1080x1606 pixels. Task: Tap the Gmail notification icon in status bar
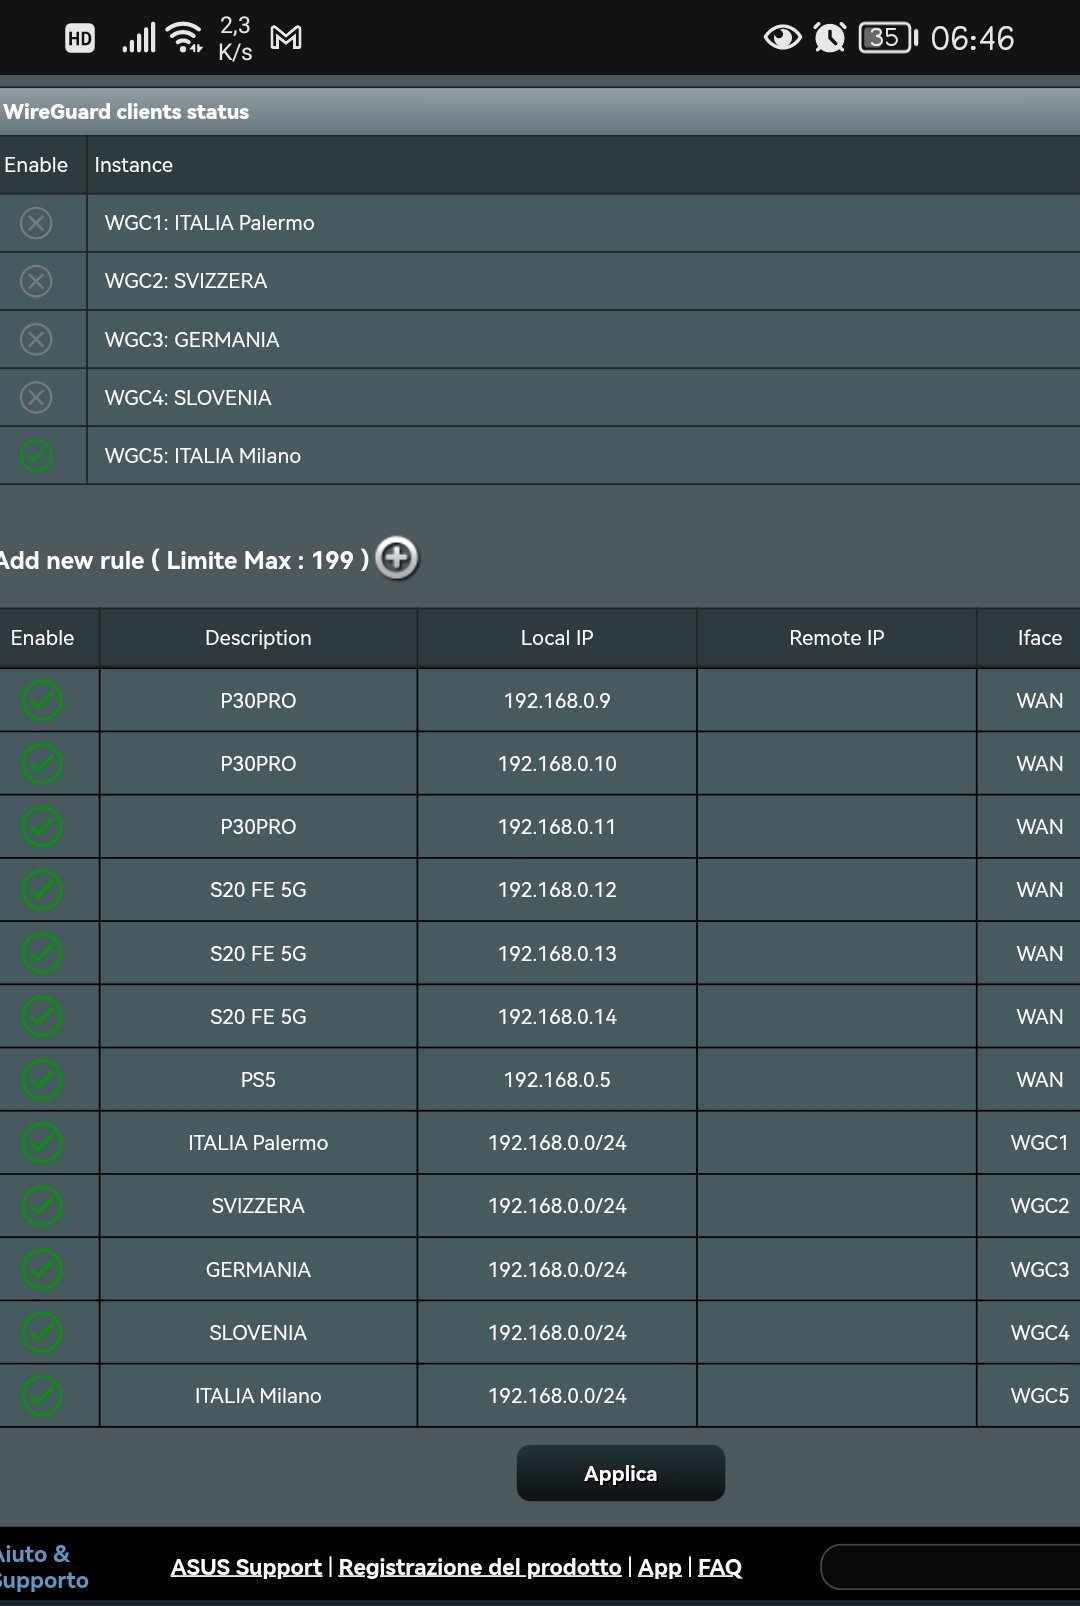286,38
